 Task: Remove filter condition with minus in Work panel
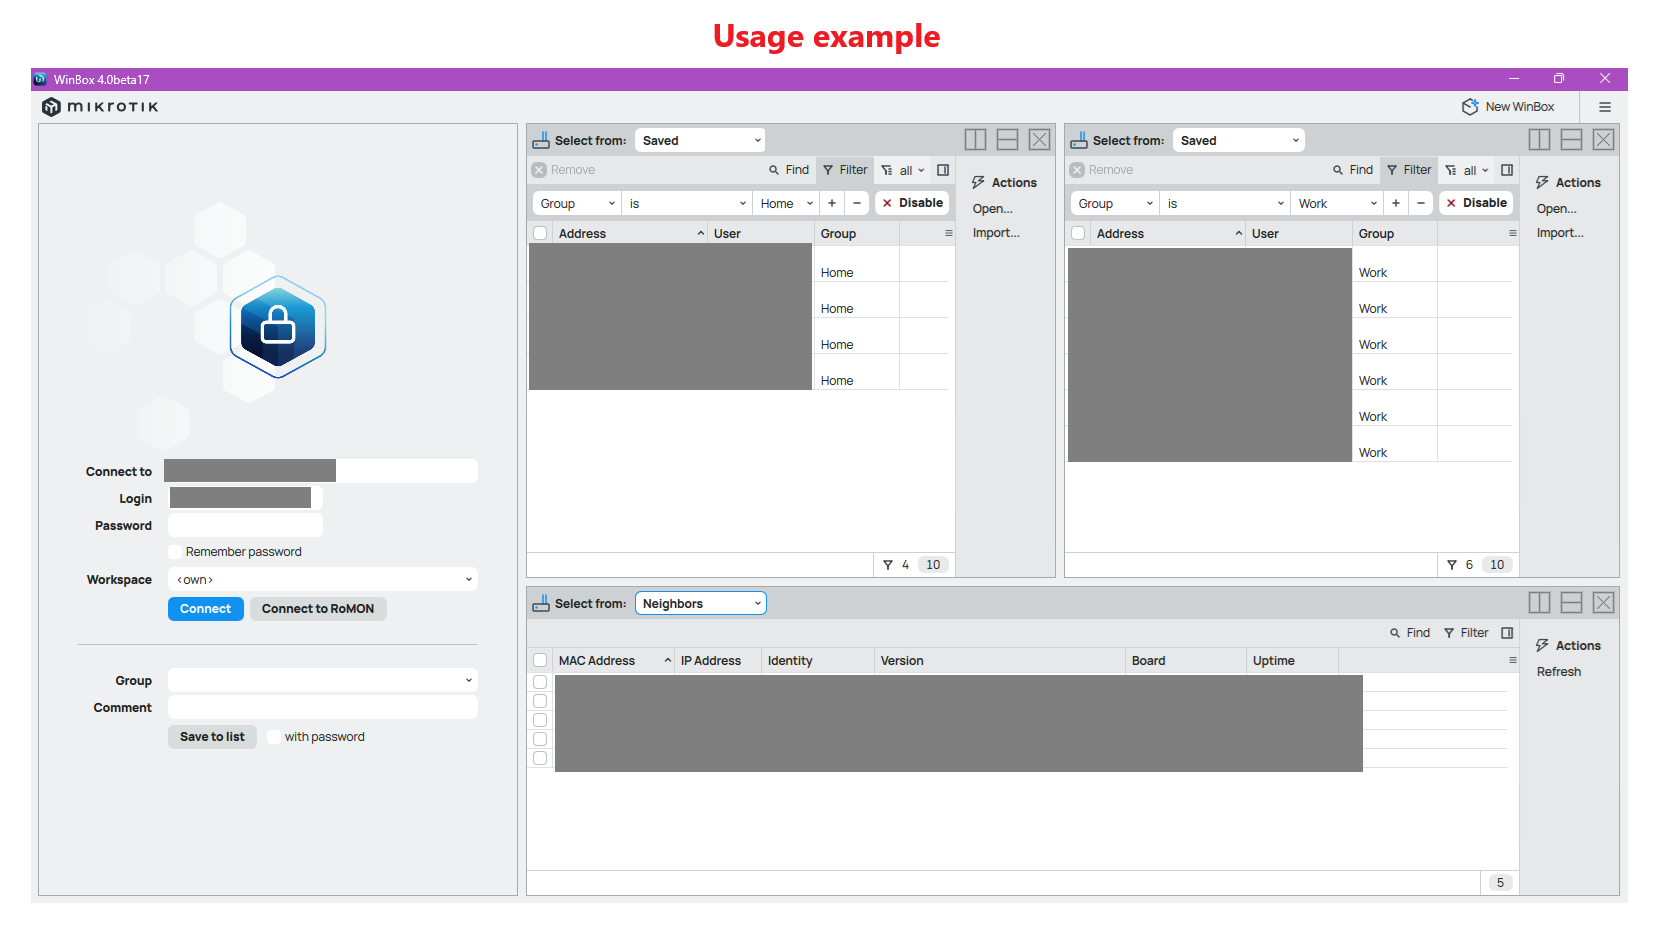[x=1421, y=203]
